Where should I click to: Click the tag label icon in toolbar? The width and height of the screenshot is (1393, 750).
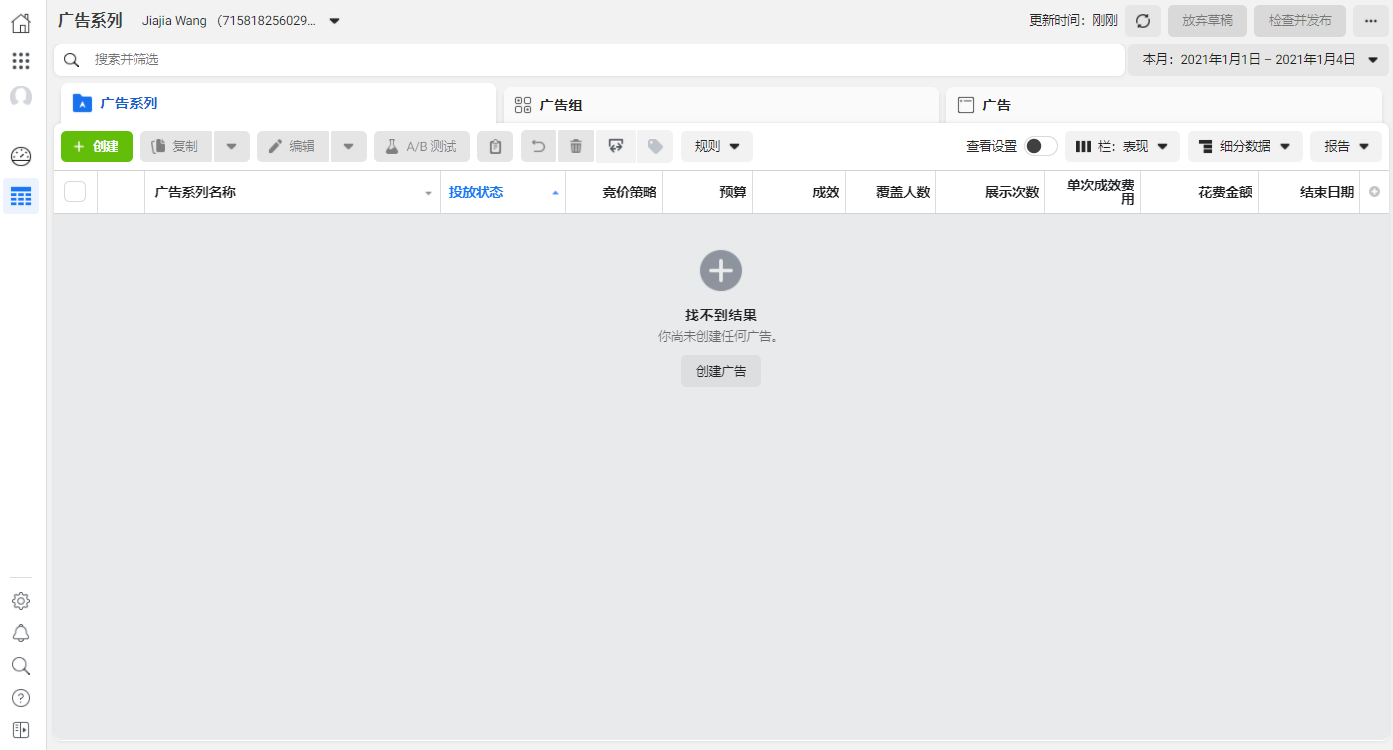tap(655, 147)
